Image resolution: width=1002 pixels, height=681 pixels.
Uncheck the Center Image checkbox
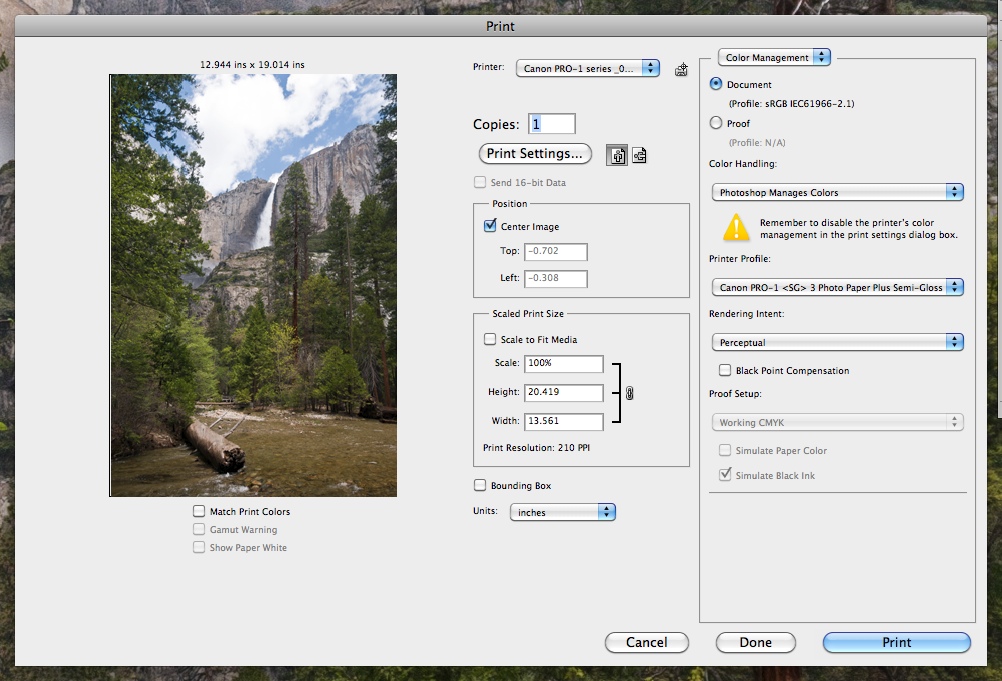tap(490, 227)
